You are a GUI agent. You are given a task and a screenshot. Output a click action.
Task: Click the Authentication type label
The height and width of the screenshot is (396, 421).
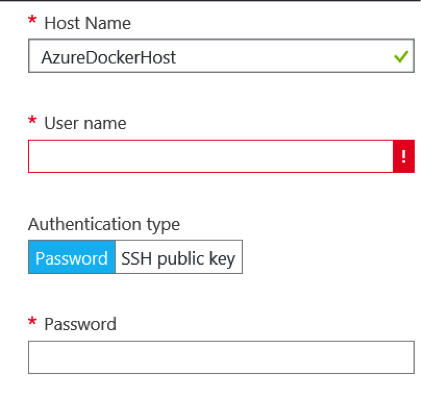point(104,224)
